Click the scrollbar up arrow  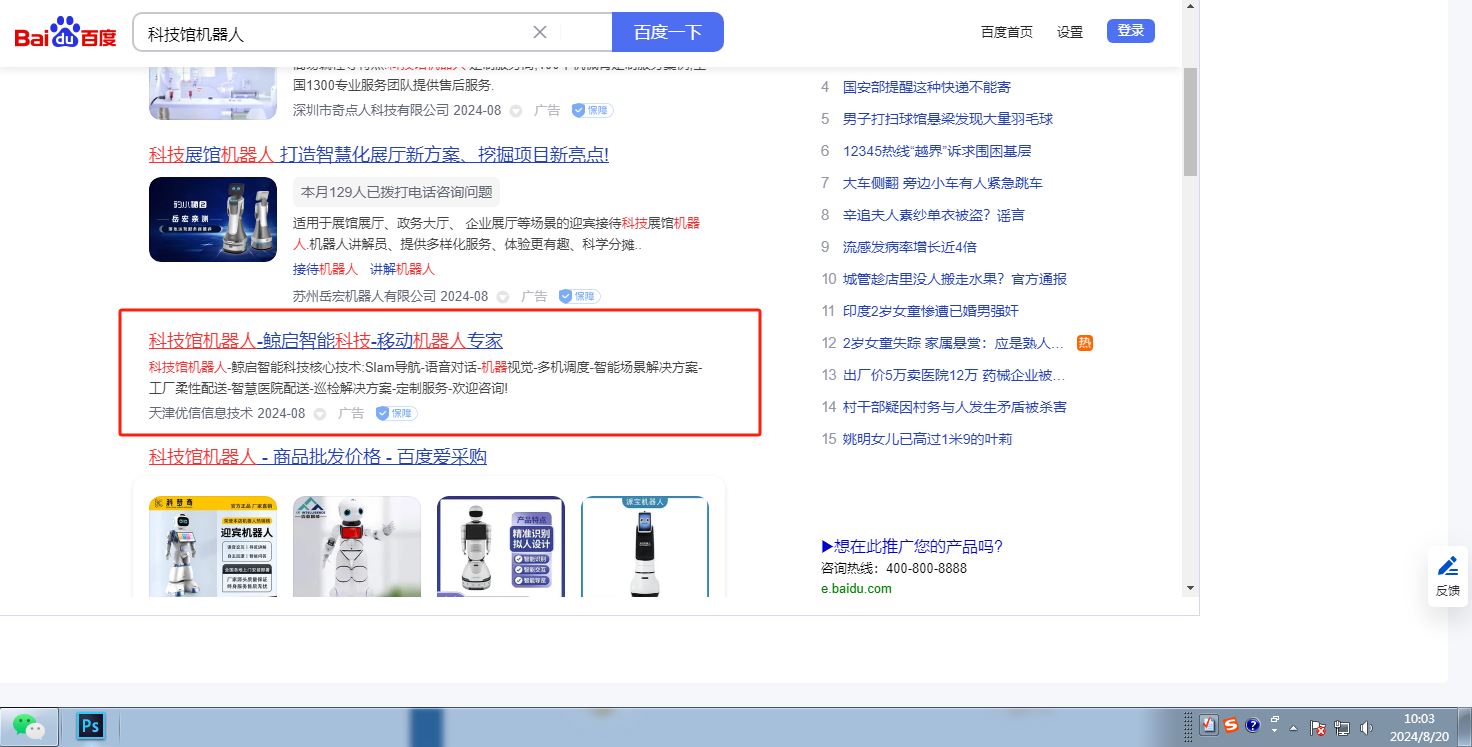pyautogui.click(x=1190, y=7)
